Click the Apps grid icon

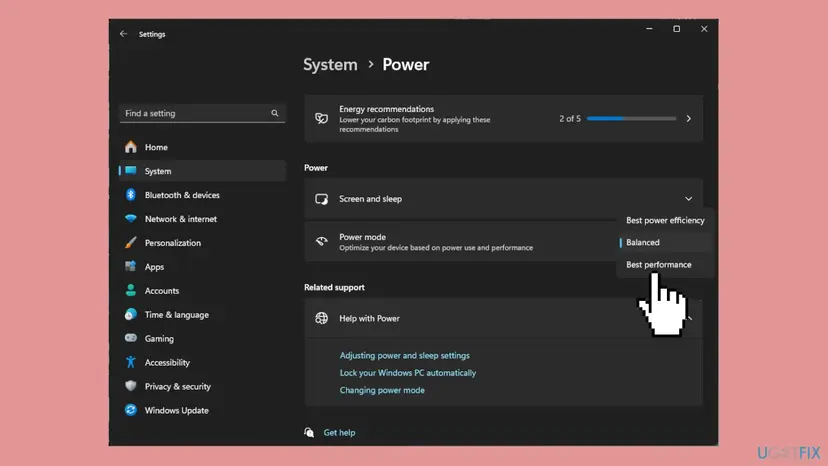131,266
